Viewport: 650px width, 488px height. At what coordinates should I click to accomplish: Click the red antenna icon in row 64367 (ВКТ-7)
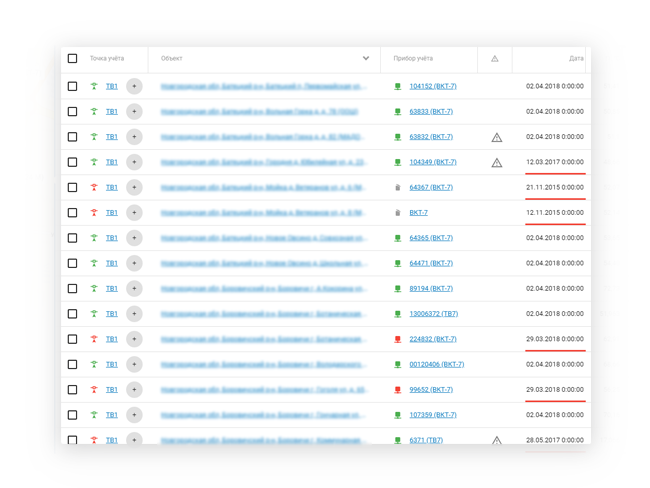[x=94, y=187]
